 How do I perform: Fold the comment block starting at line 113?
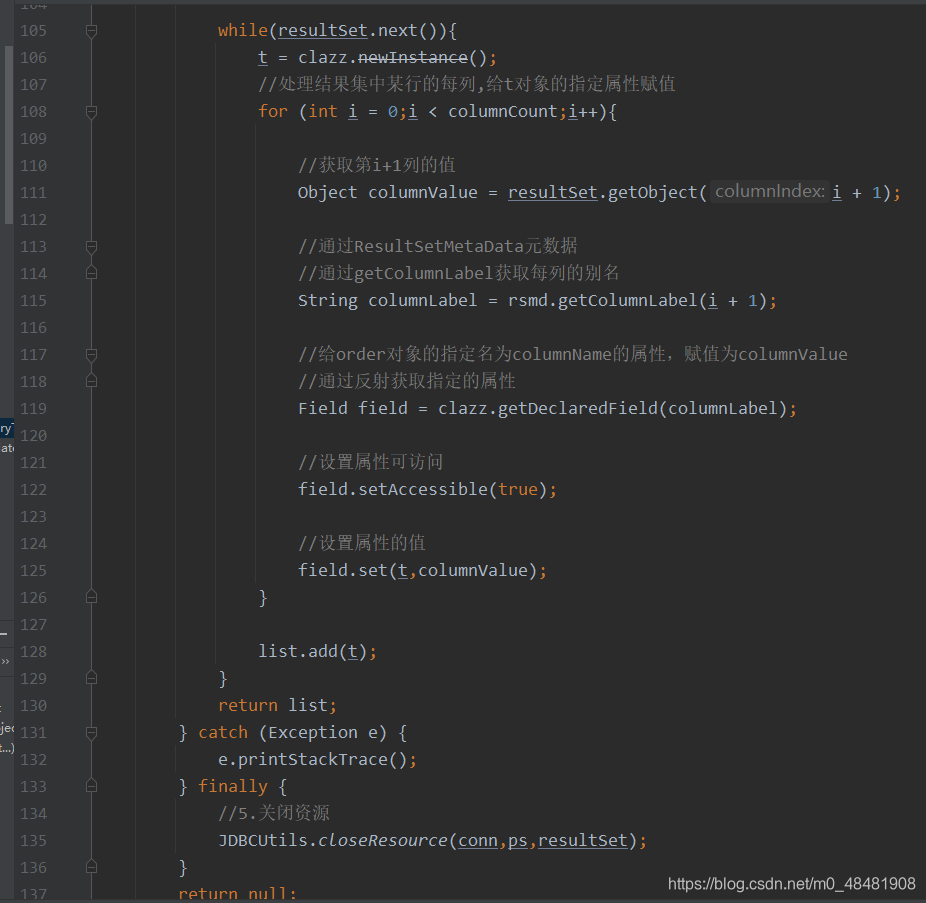(92, 247)
